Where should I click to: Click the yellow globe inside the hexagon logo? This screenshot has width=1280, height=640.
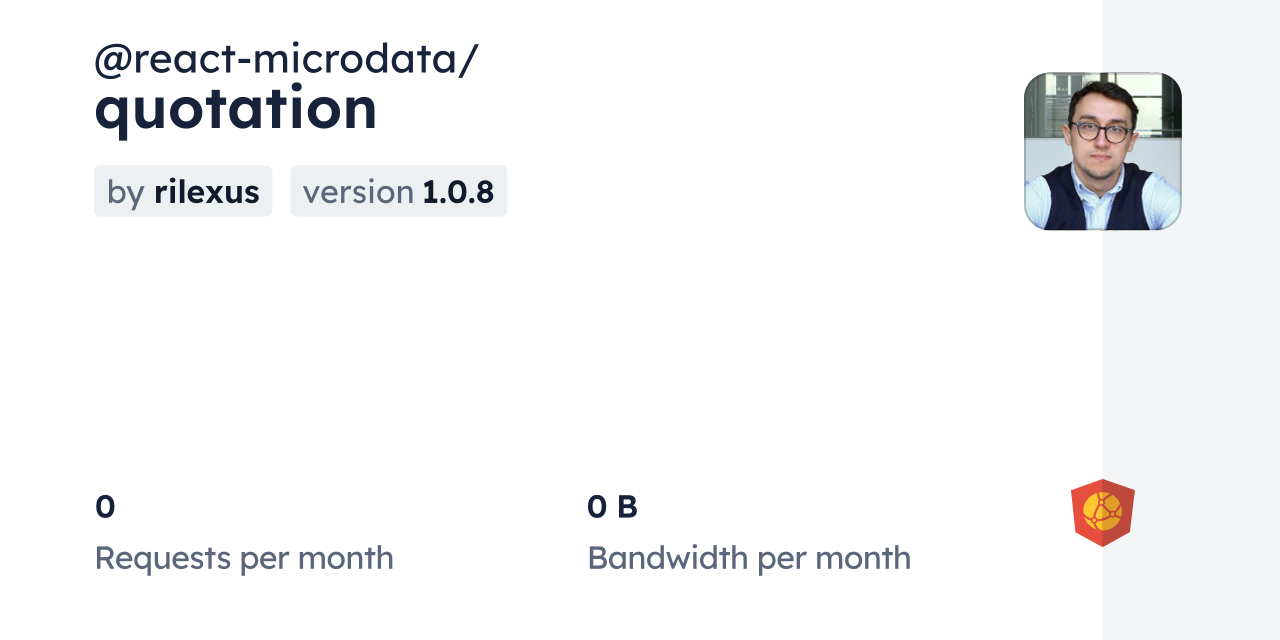1102,511
